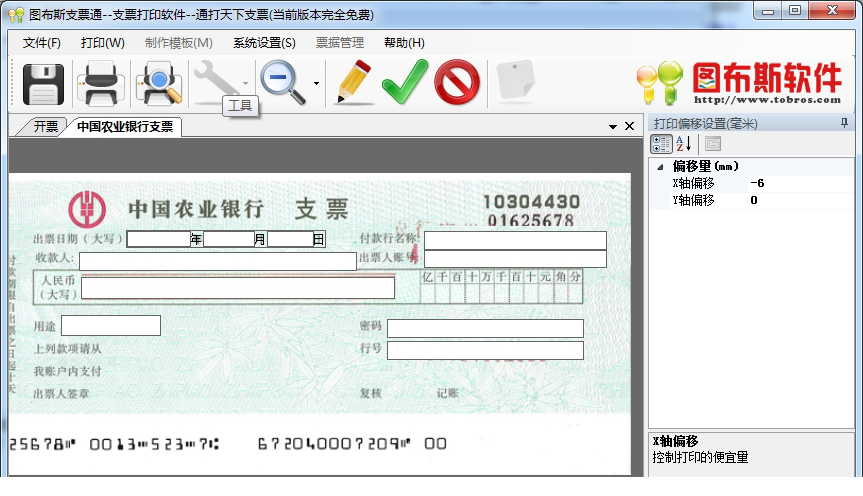Close the current document tab
Viewport: 863px width, 496px height.
630,126
